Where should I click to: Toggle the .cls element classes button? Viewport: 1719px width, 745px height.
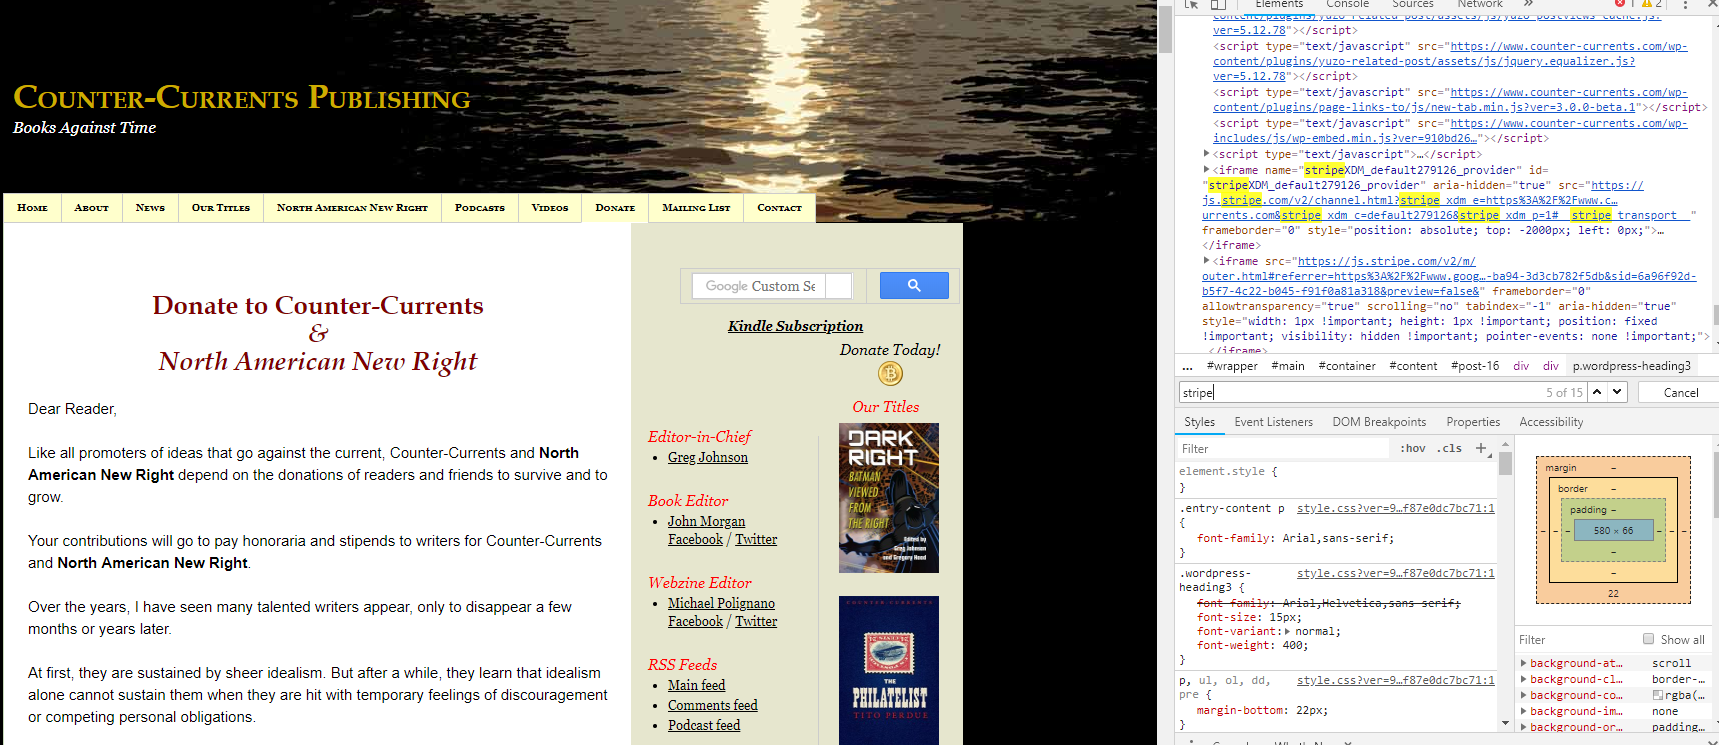(1449, 448)
